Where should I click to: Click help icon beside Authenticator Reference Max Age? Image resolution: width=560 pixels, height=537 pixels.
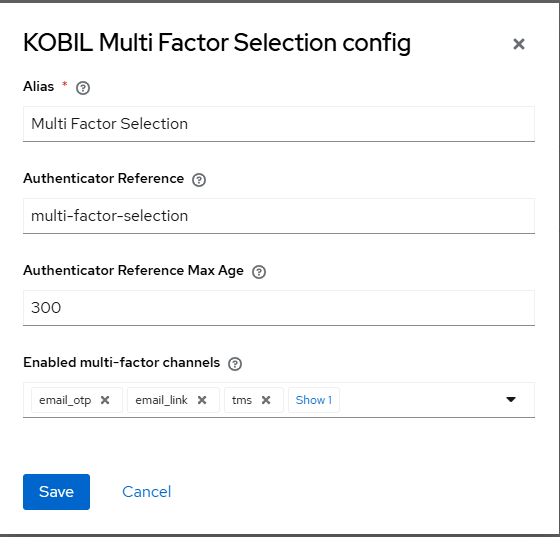[259, 272]
